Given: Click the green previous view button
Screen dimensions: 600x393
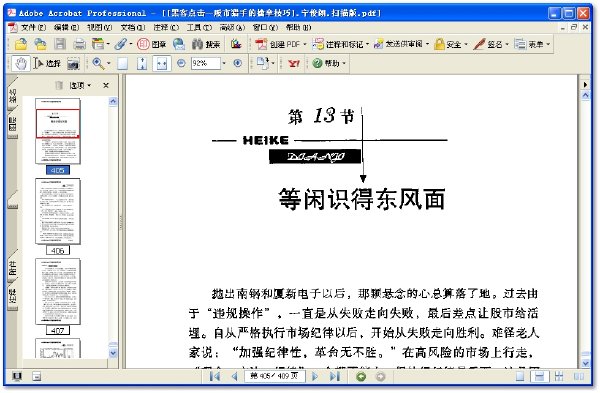Looking at the screenshot, I should 361,377.
